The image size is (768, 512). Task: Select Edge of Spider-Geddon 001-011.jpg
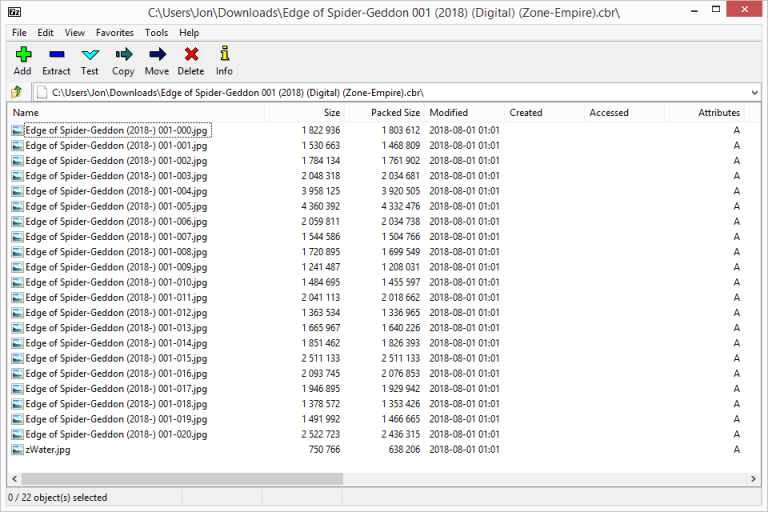(116, 297)
